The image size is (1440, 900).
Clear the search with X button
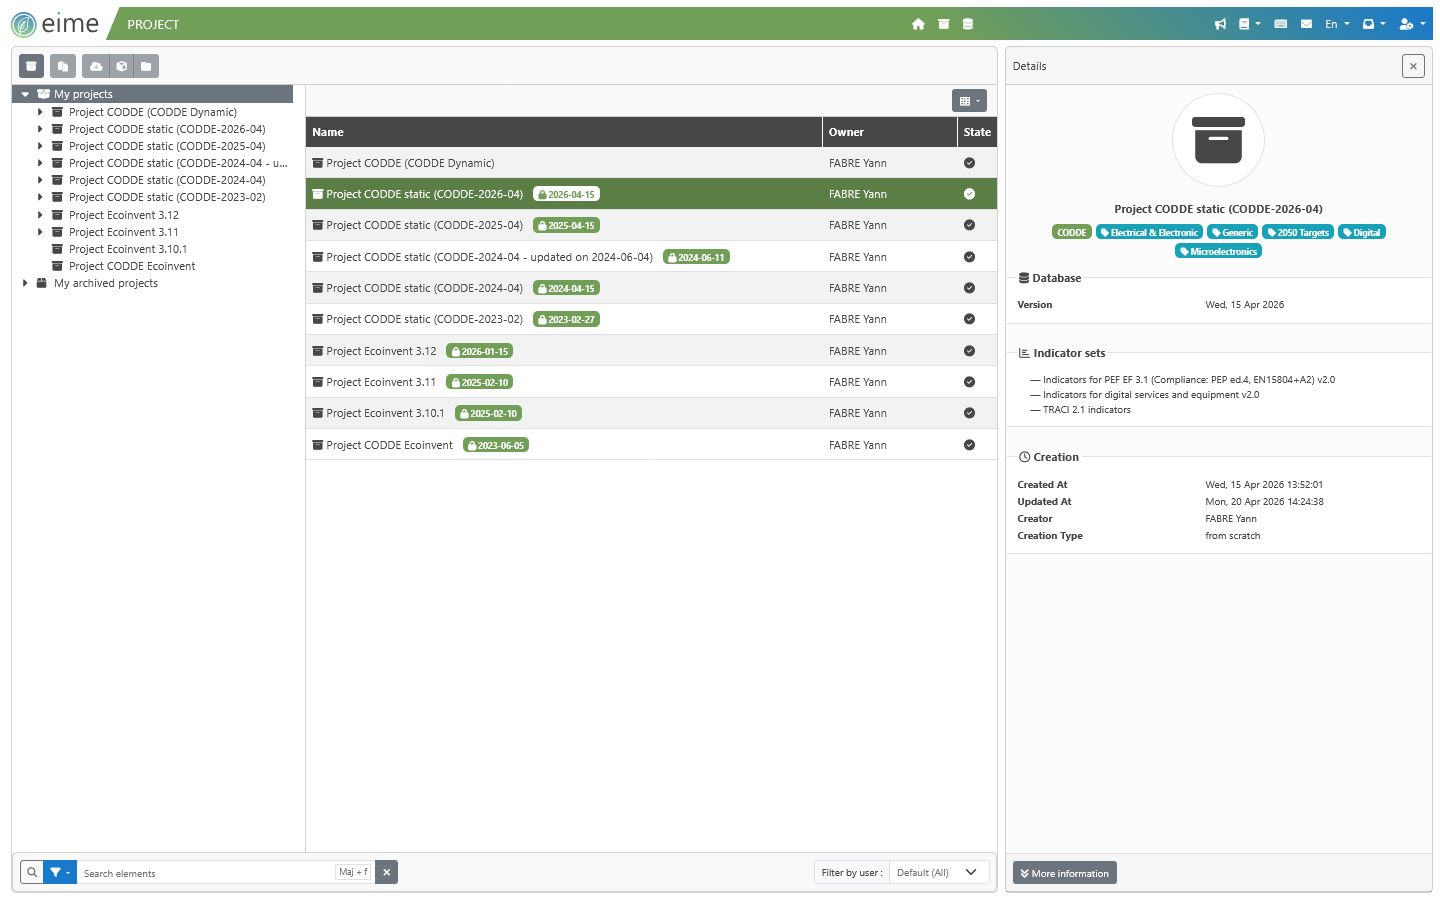click(387, 872)
